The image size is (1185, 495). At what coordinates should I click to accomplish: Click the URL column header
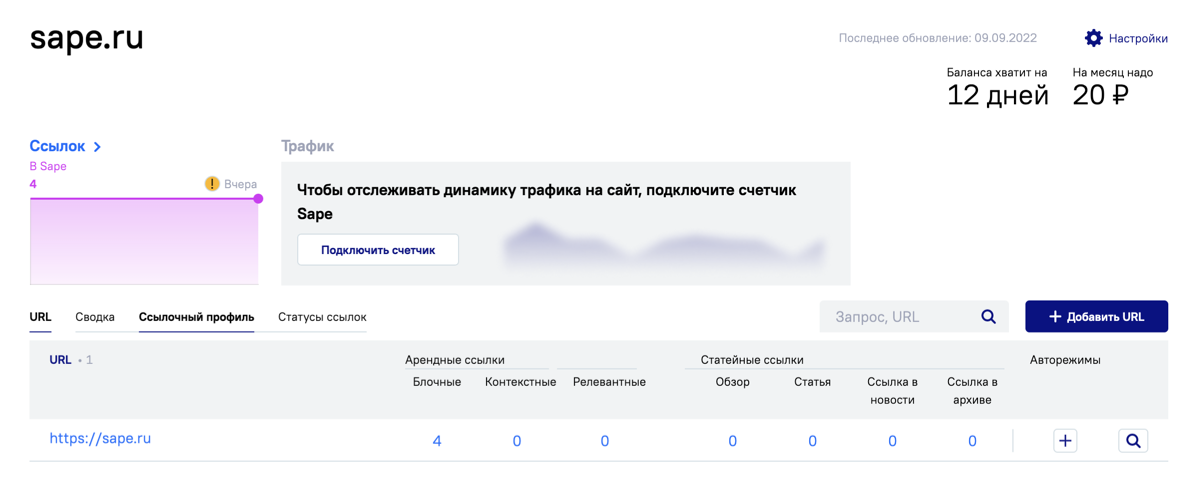coord(60,360)
